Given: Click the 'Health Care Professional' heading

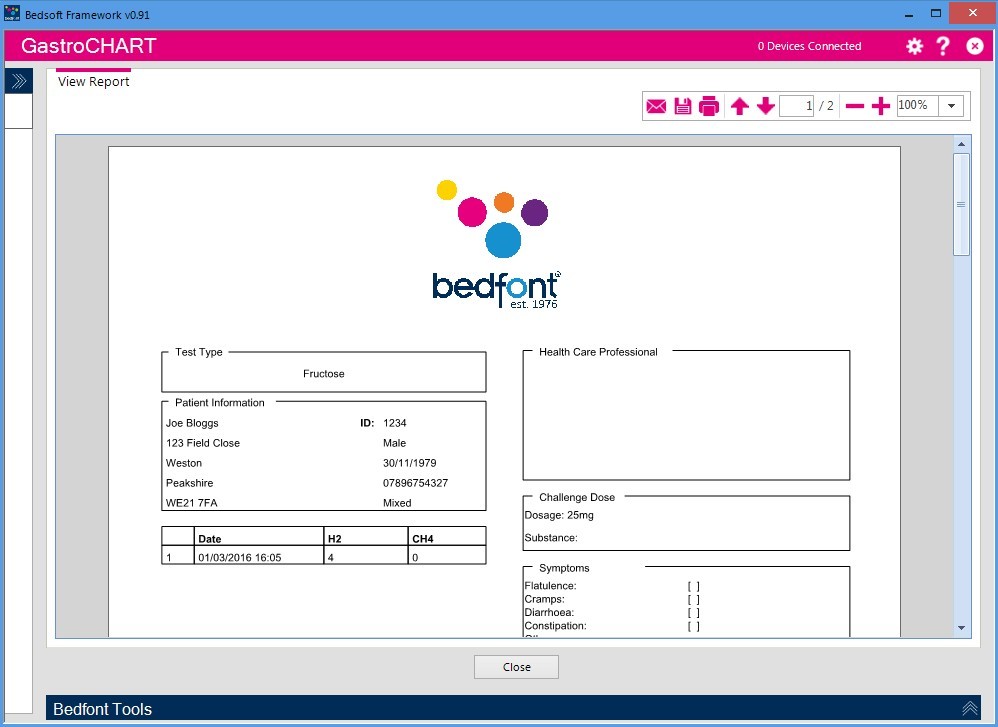Looking at the screenshot, I should pos(598,352).
